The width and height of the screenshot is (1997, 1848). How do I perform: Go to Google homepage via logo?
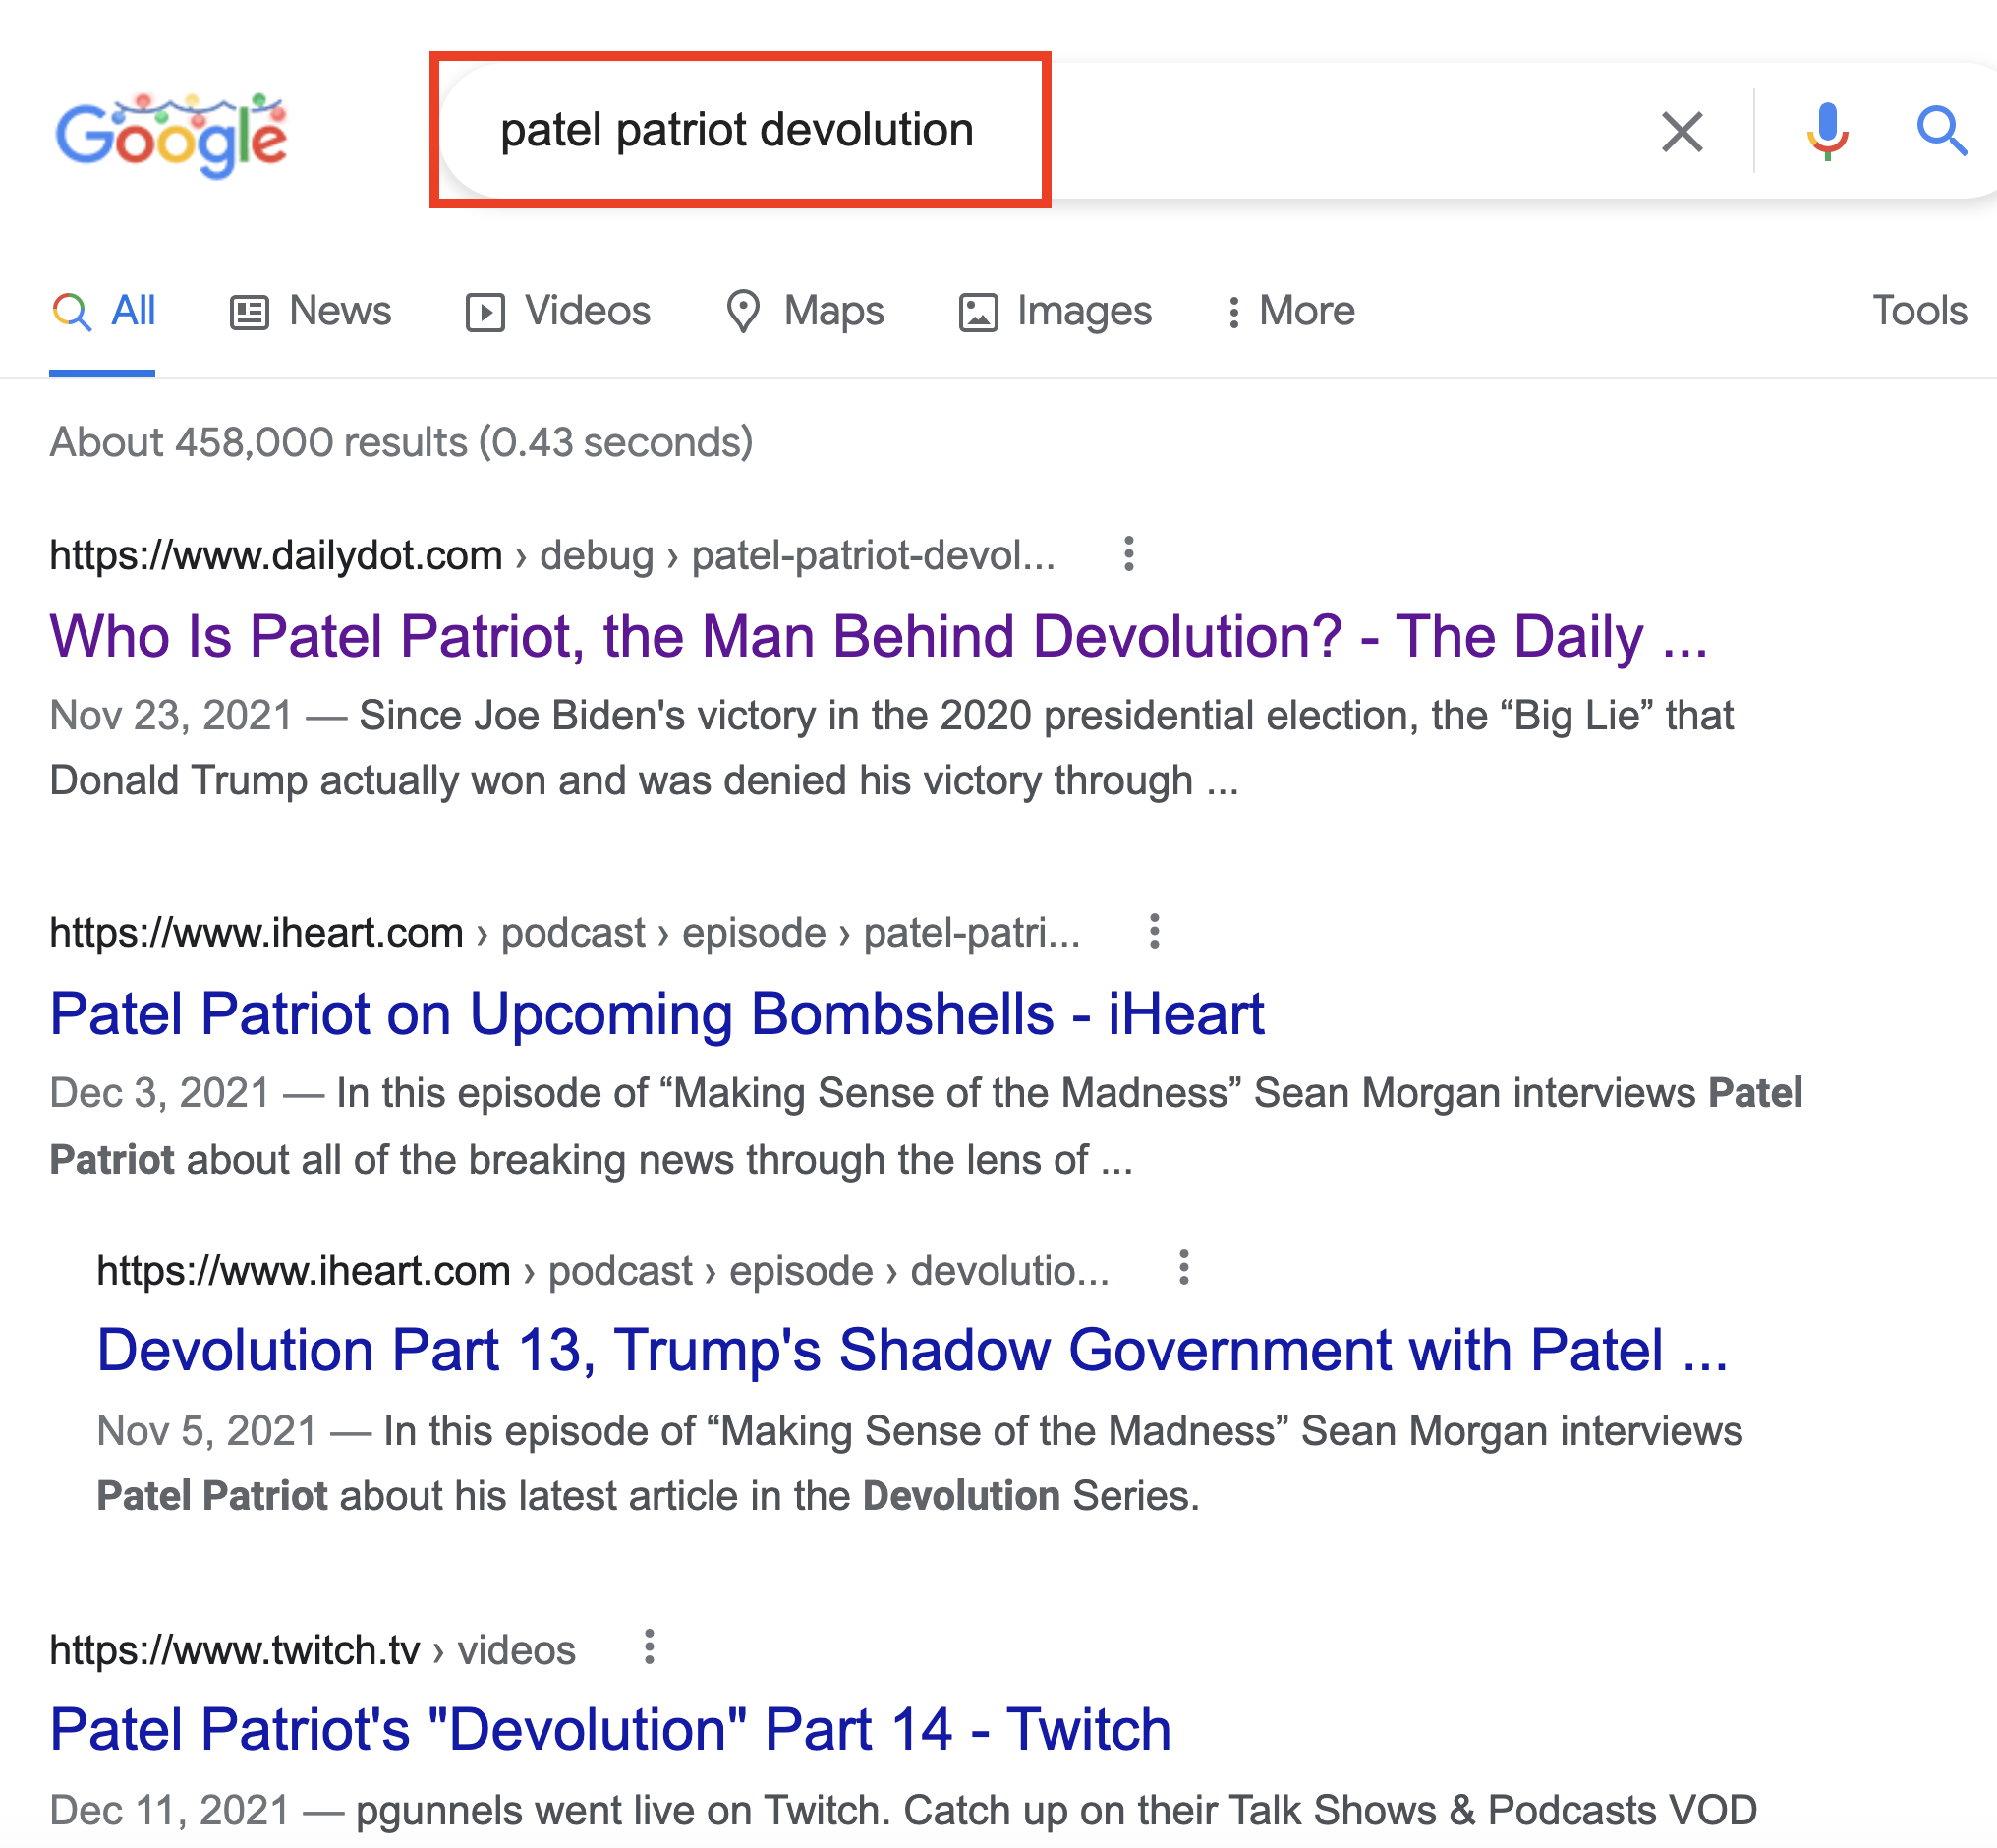[171, 136]
